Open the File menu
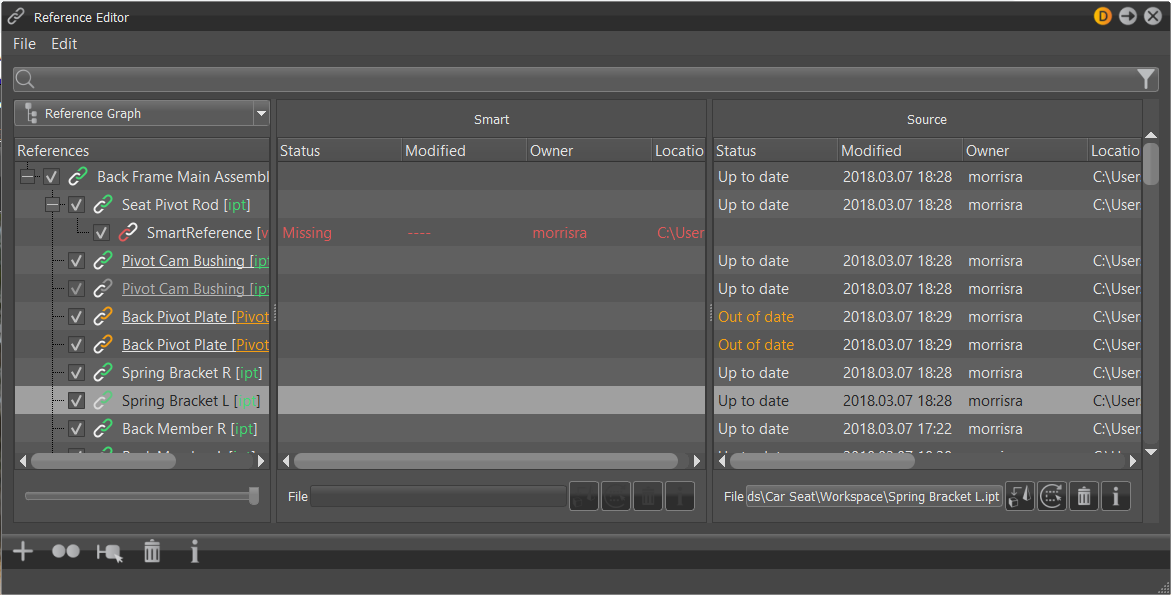 23,43
